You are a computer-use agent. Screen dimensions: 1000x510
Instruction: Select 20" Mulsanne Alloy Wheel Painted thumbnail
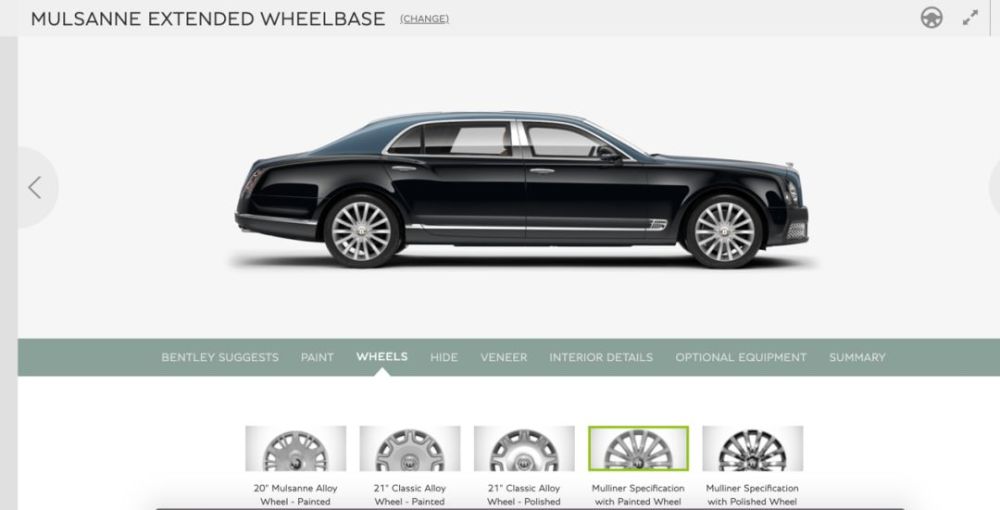pyautogui.click(x=296, y=448)
